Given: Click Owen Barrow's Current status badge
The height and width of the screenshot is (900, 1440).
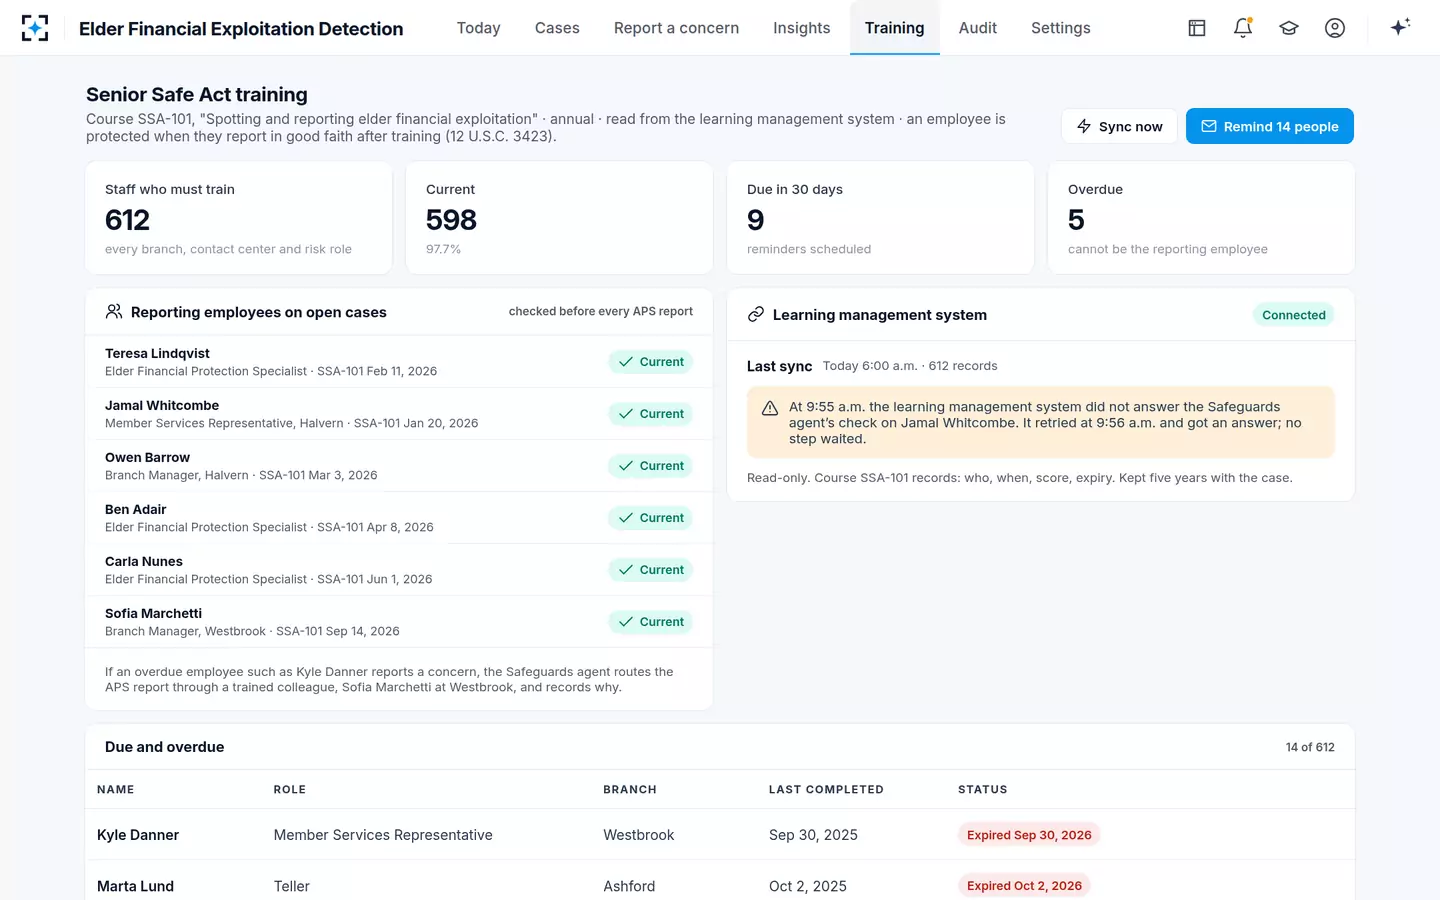Looking at the screenshot, I should [x=651, y=466].
